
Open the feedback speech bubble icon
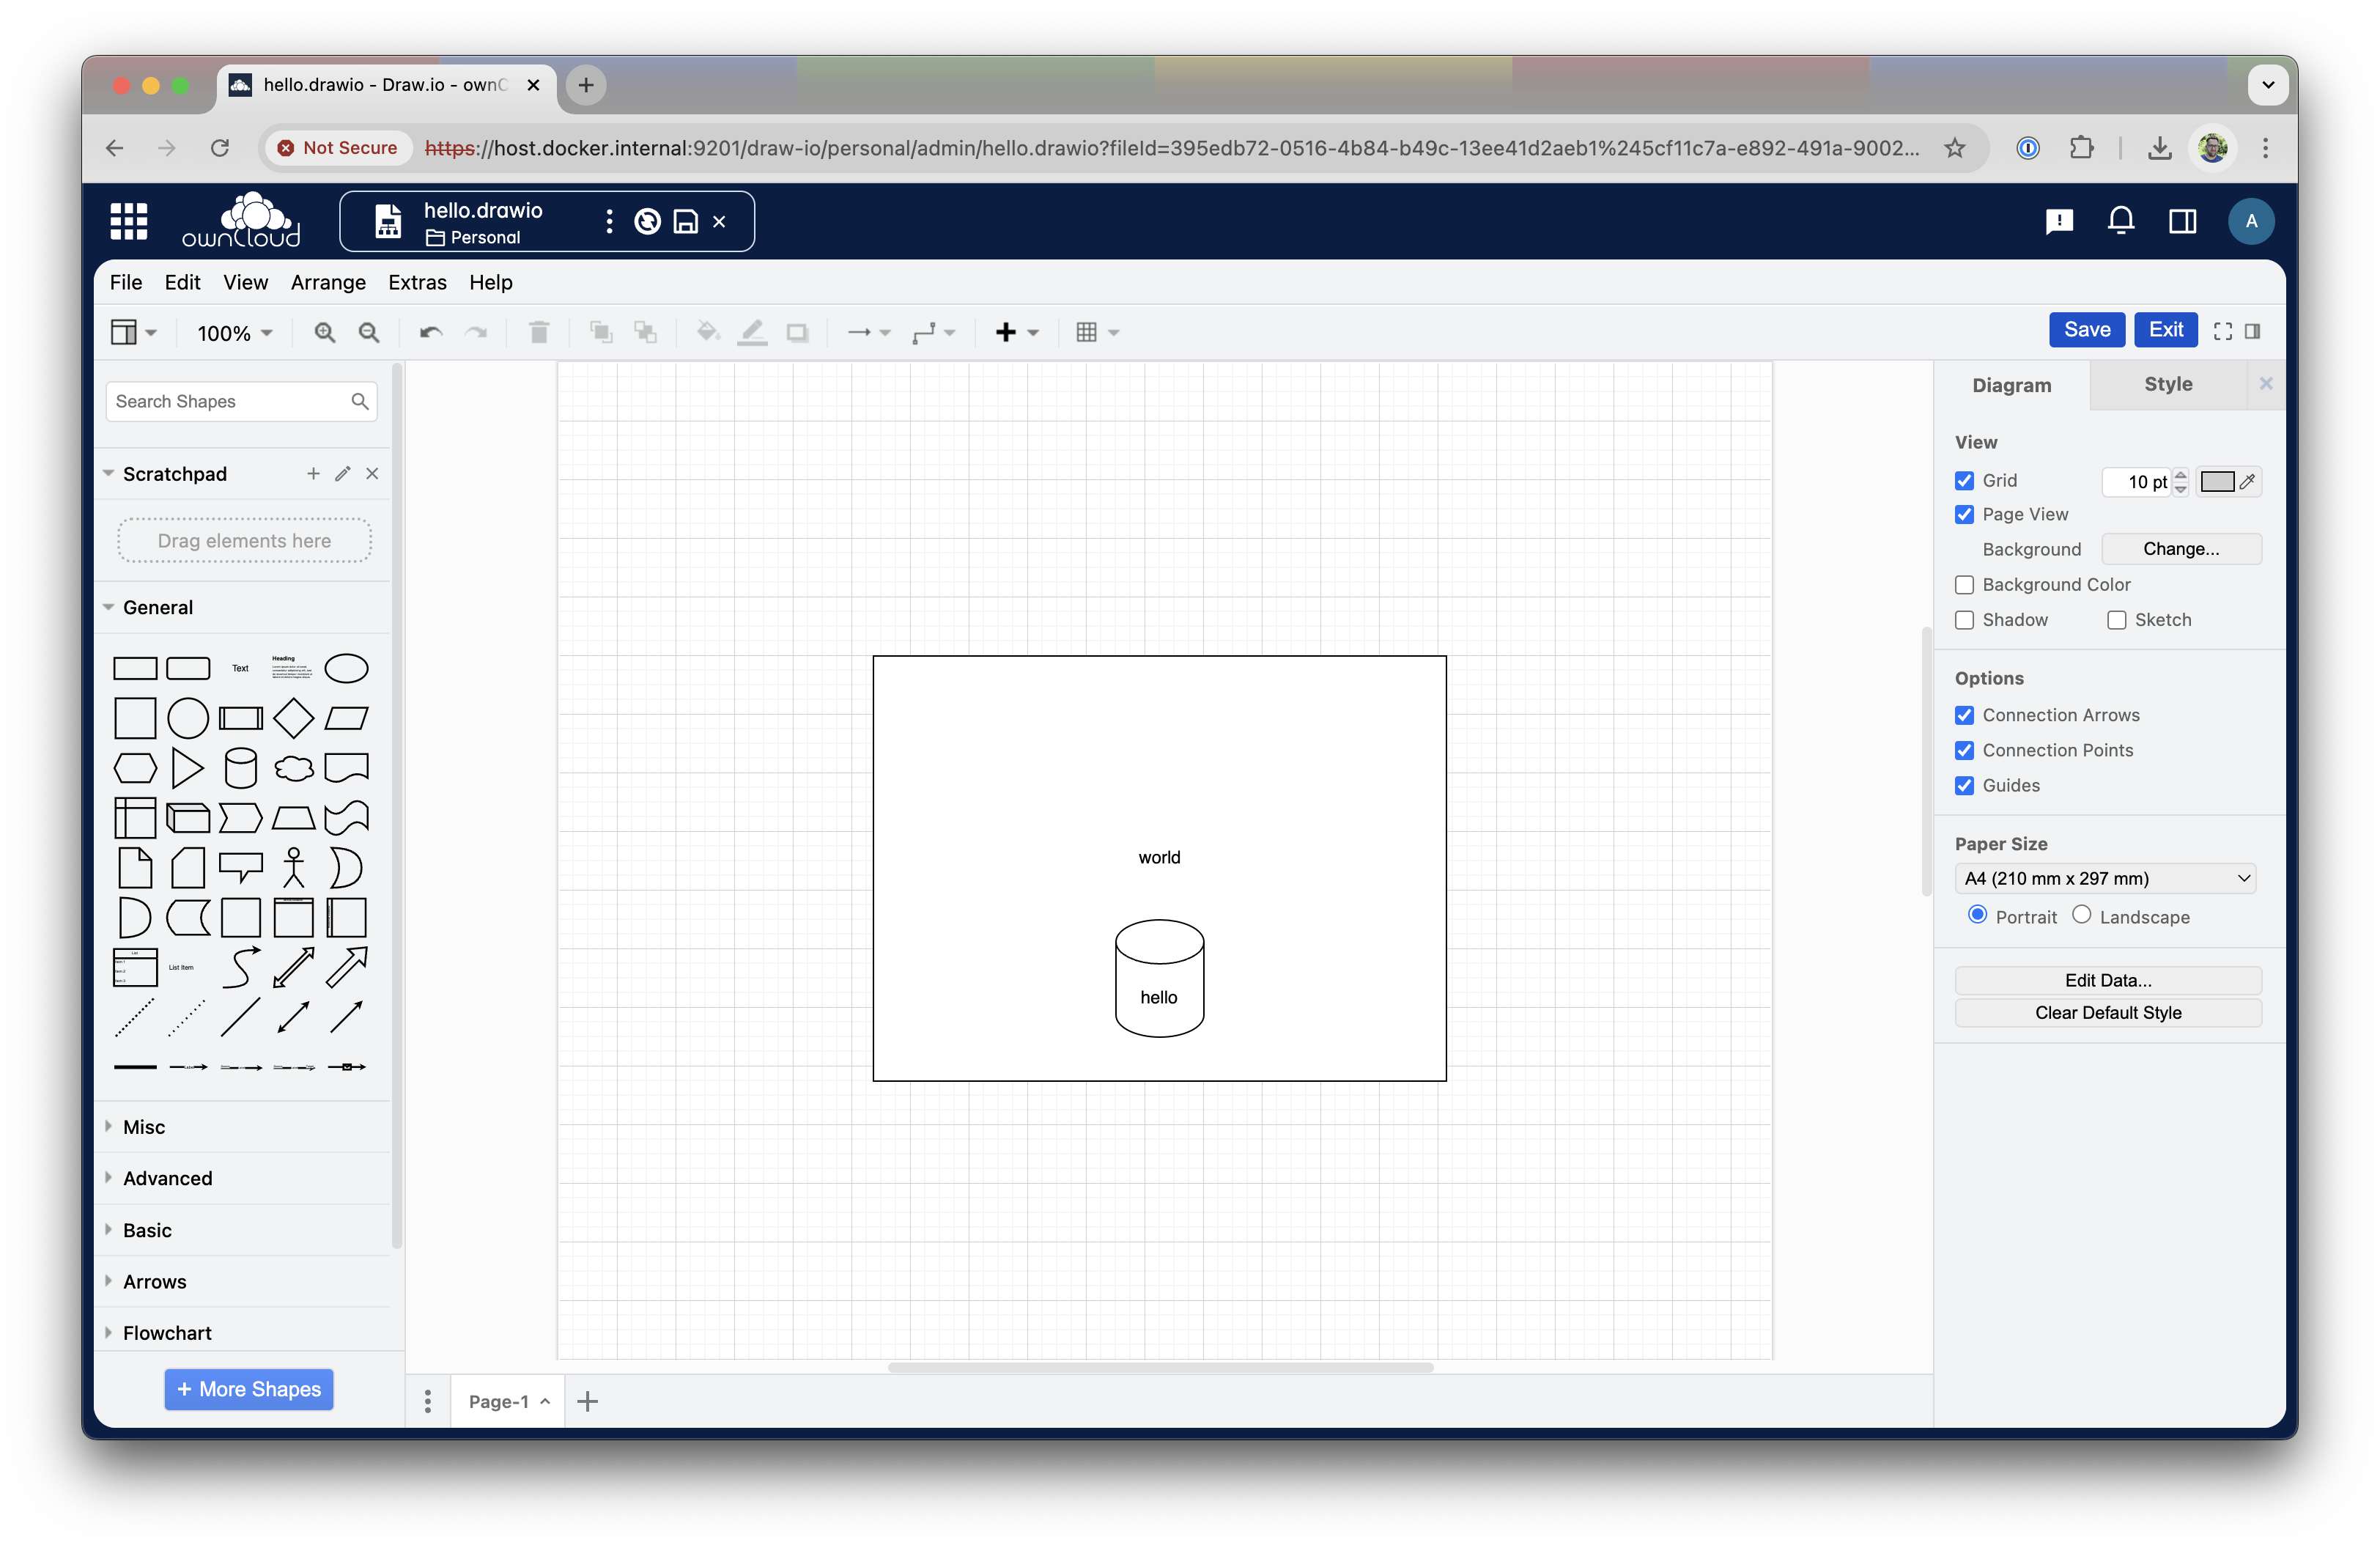pyautogui.click(x=2059, y=221)
